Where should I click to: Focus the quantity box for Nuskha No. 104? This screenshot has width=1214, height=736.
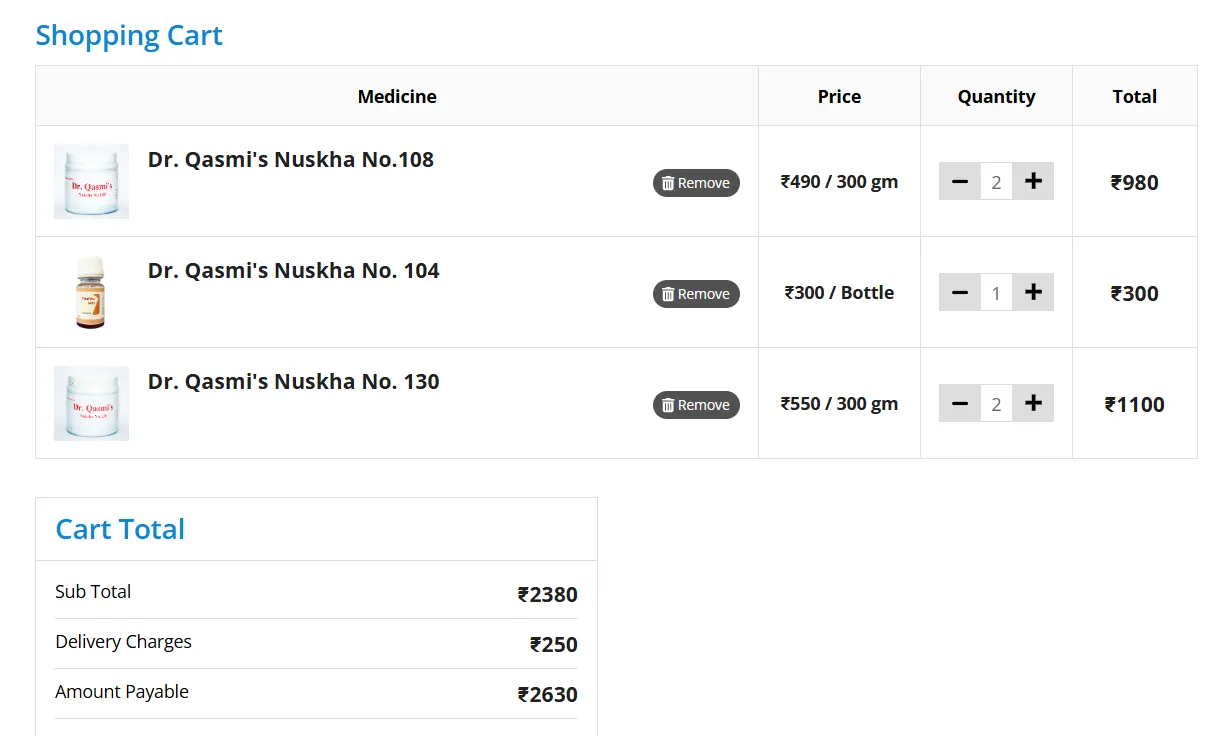(x=996, y=293)
